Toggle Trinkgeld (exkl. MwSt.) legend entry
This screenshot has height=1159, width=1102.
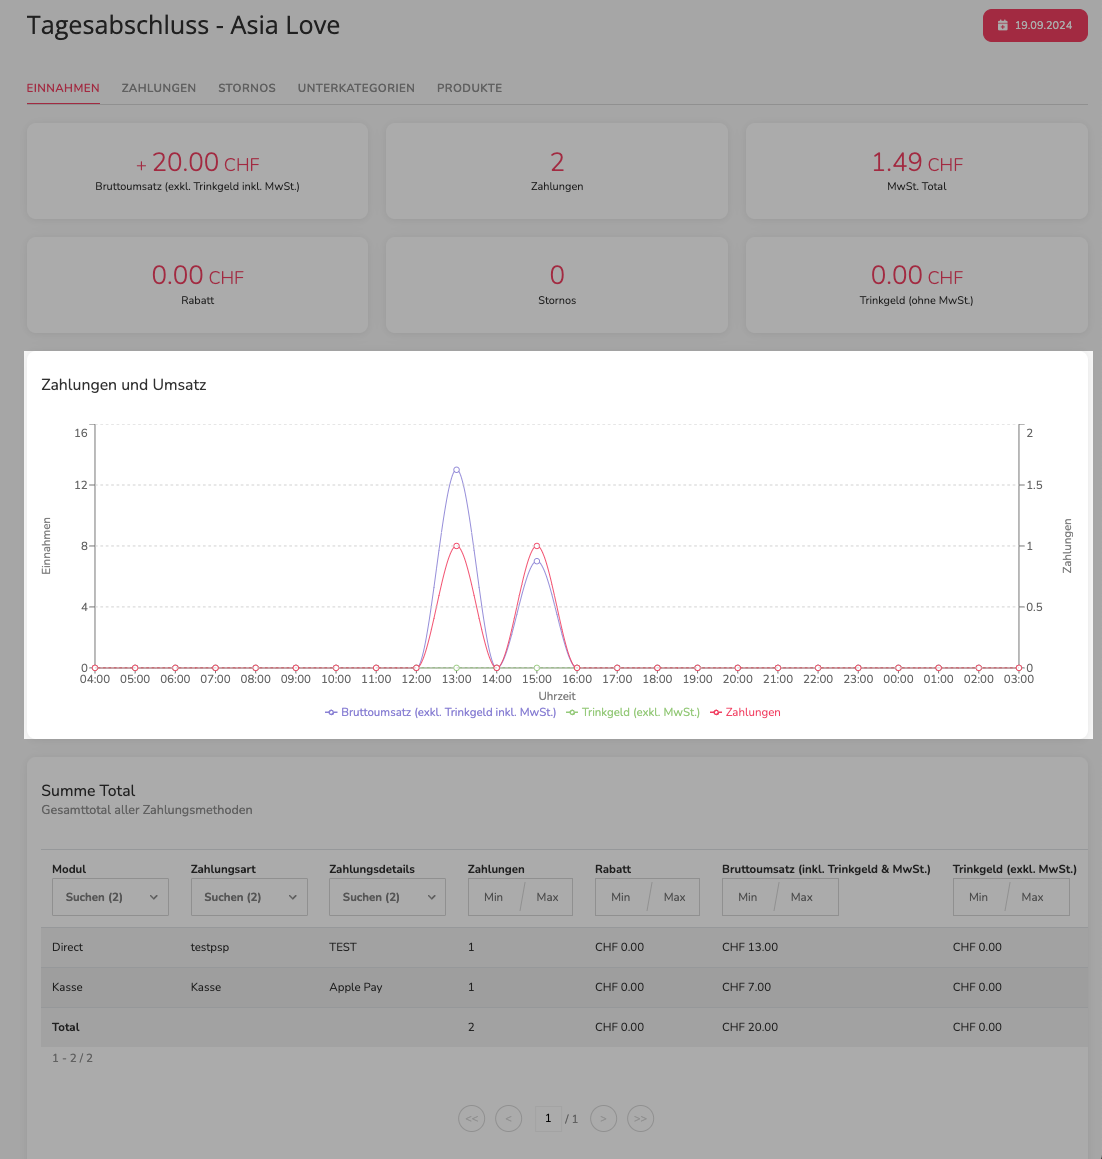click(633, 713)
